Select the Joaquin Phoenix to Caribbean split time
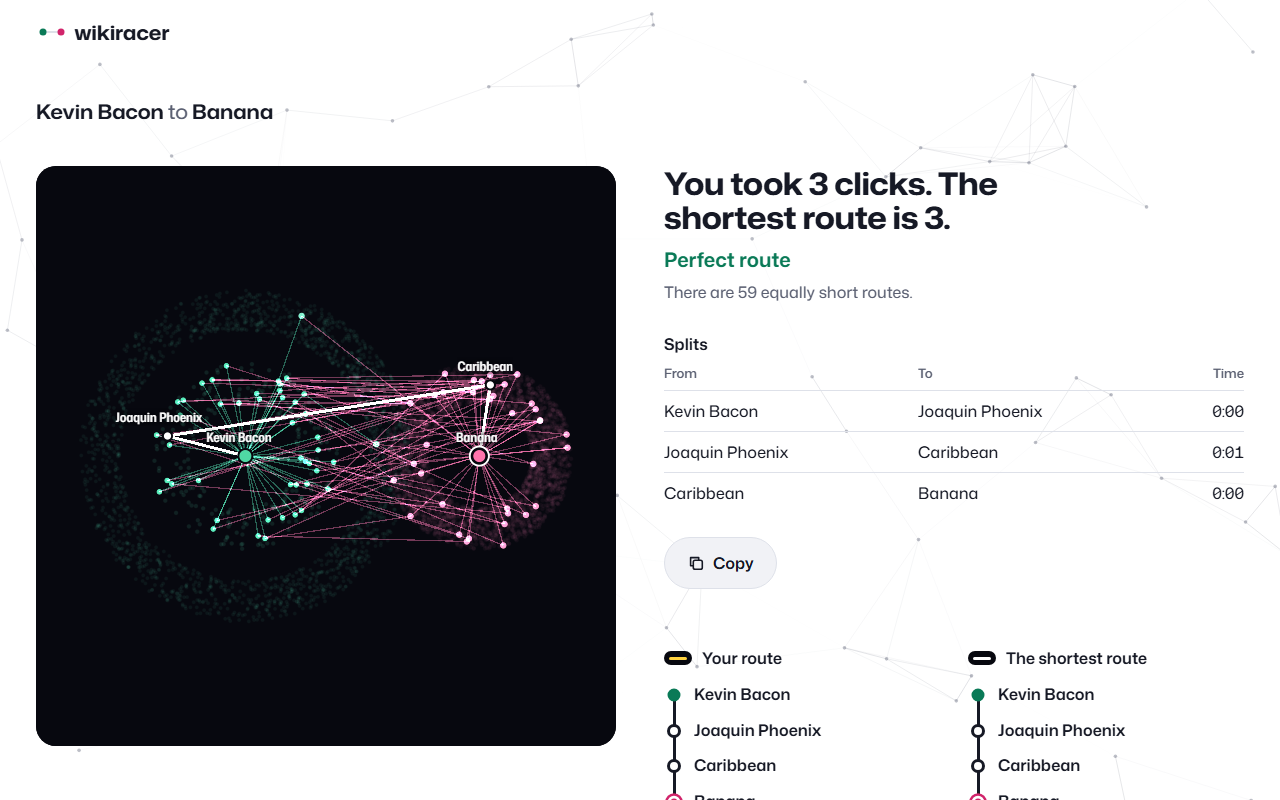This screenshot has width=1280, height=800. tap(1228, 452)
